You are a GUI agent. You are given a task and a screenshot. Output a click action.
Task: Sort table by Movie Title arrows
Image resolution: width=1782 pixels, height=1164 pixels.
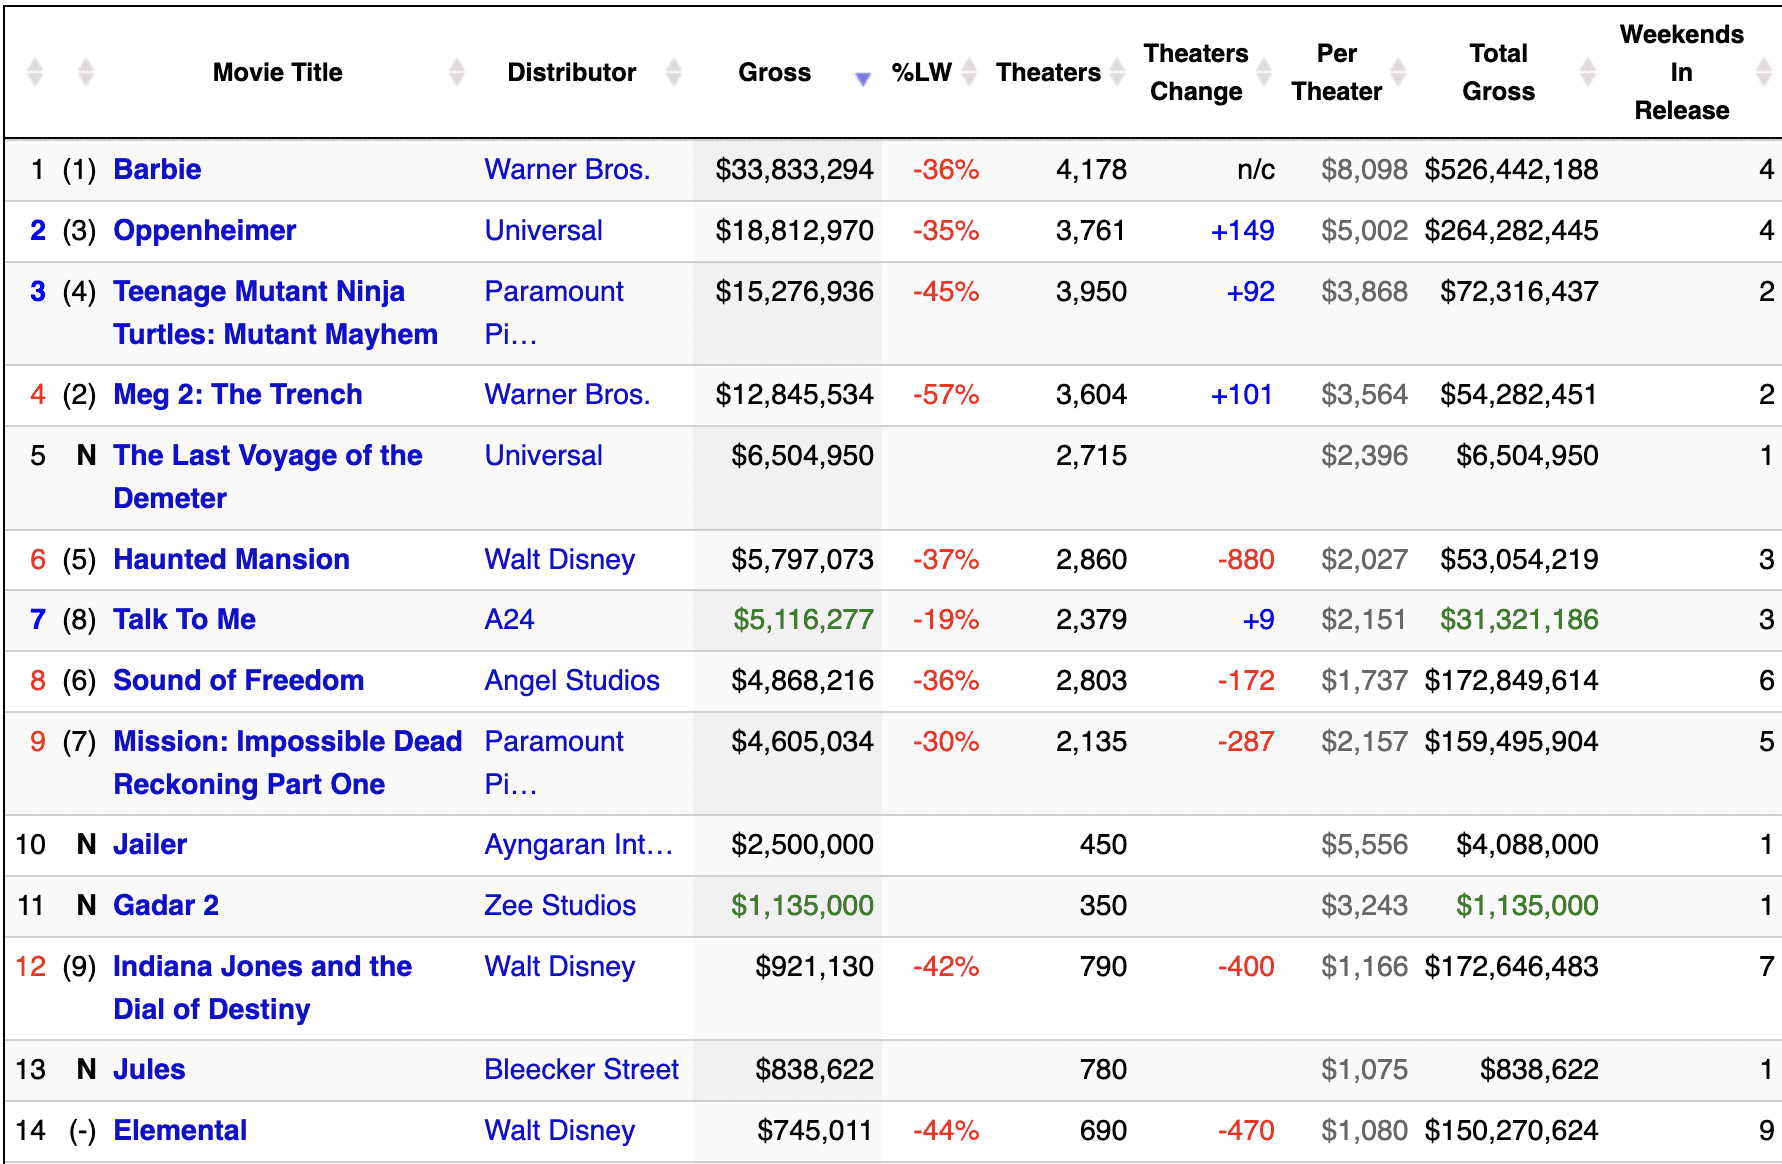point(457,72)
